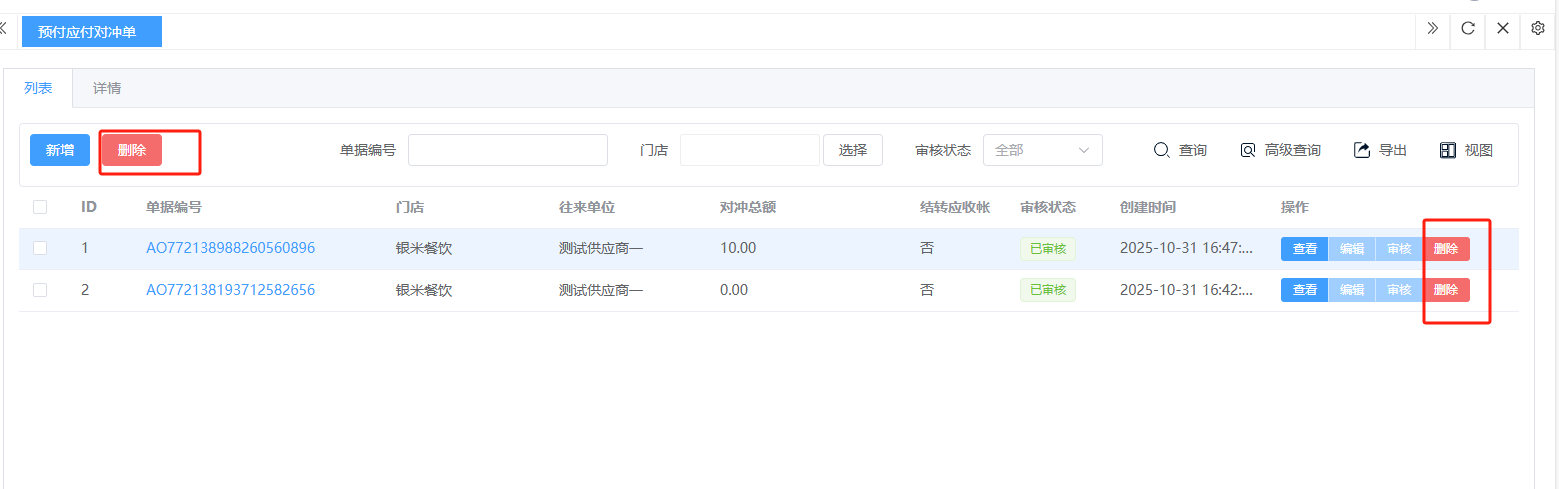Click the 单据编号 input field

[507, 150]
